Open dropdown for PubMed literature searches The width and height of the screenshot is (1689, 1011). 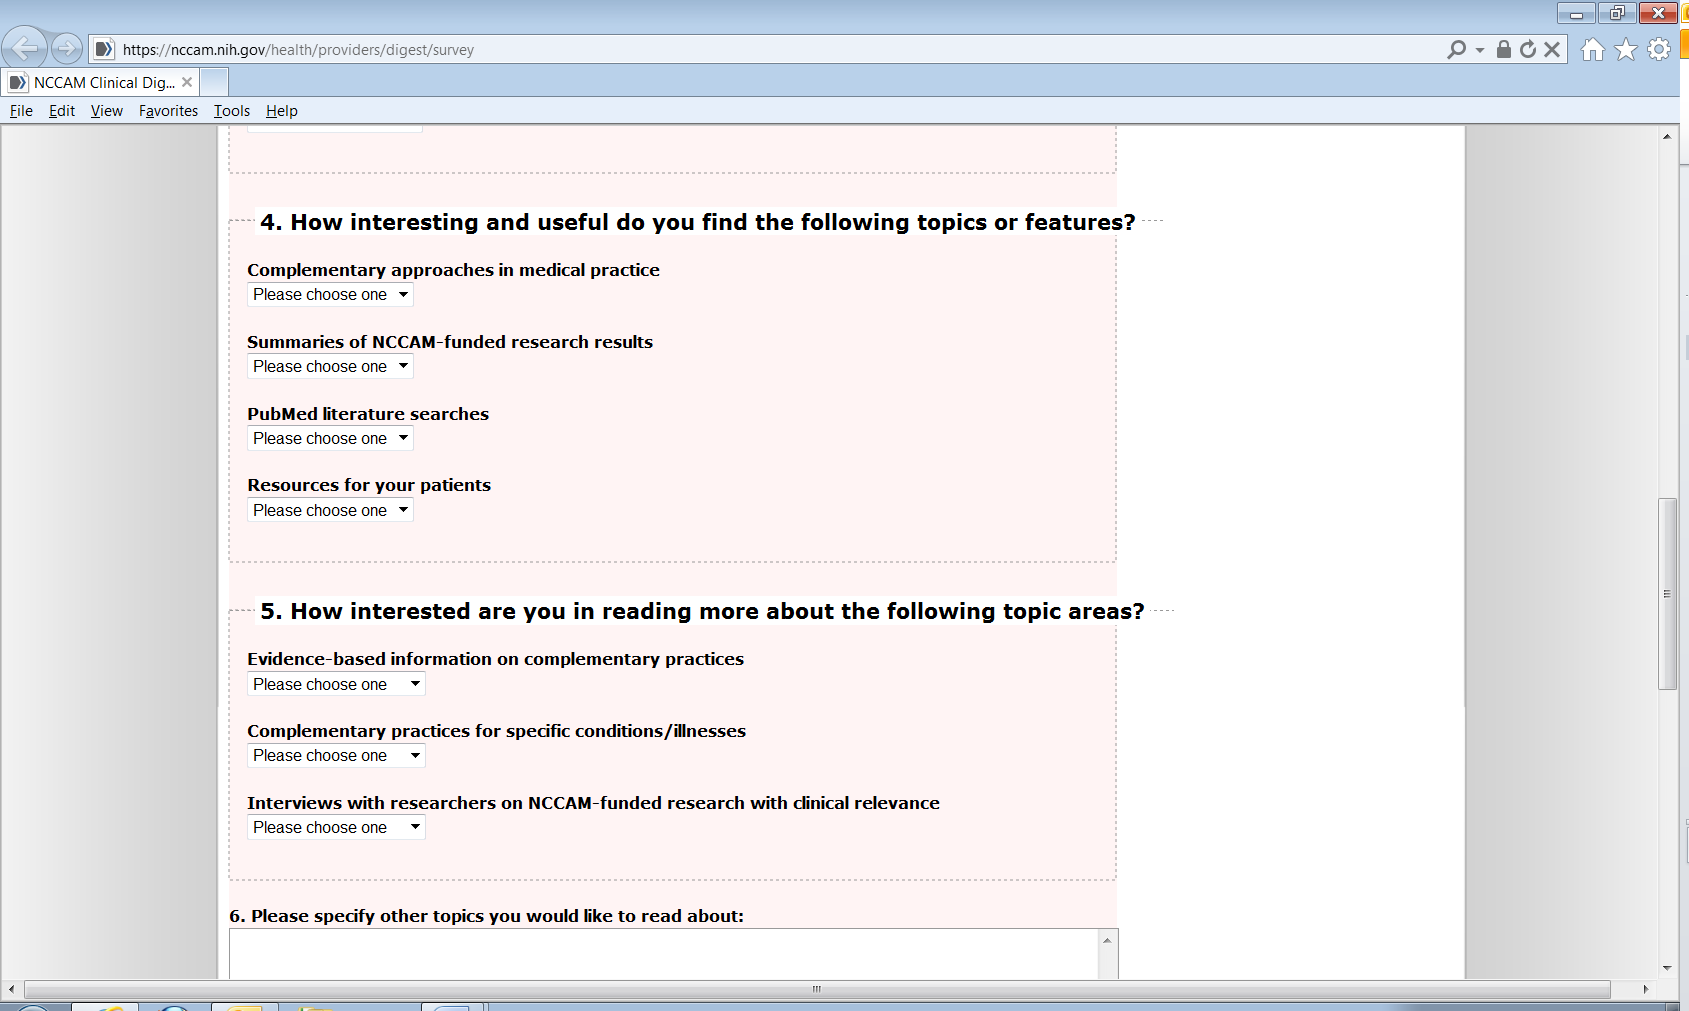[x=330, y=438]
